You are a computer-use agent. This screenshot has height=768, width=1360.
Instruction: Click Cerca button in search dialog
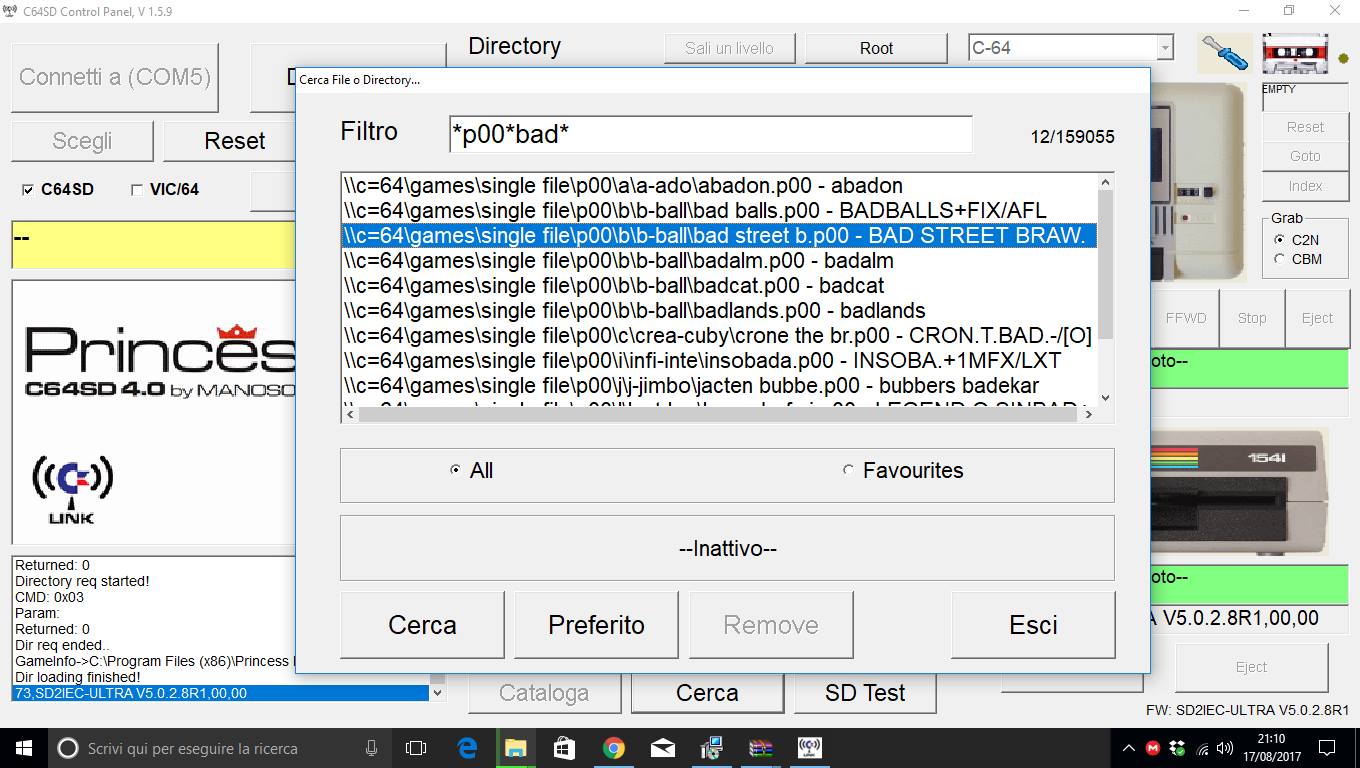[422, 625]
